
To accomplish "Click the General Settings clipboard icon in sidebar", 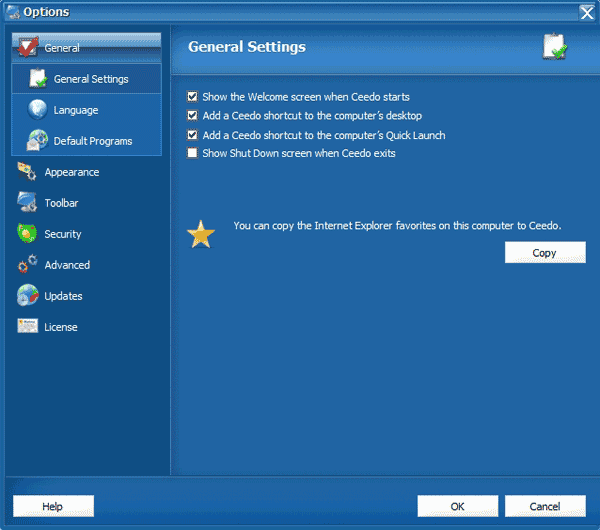I will pos(38,78).
